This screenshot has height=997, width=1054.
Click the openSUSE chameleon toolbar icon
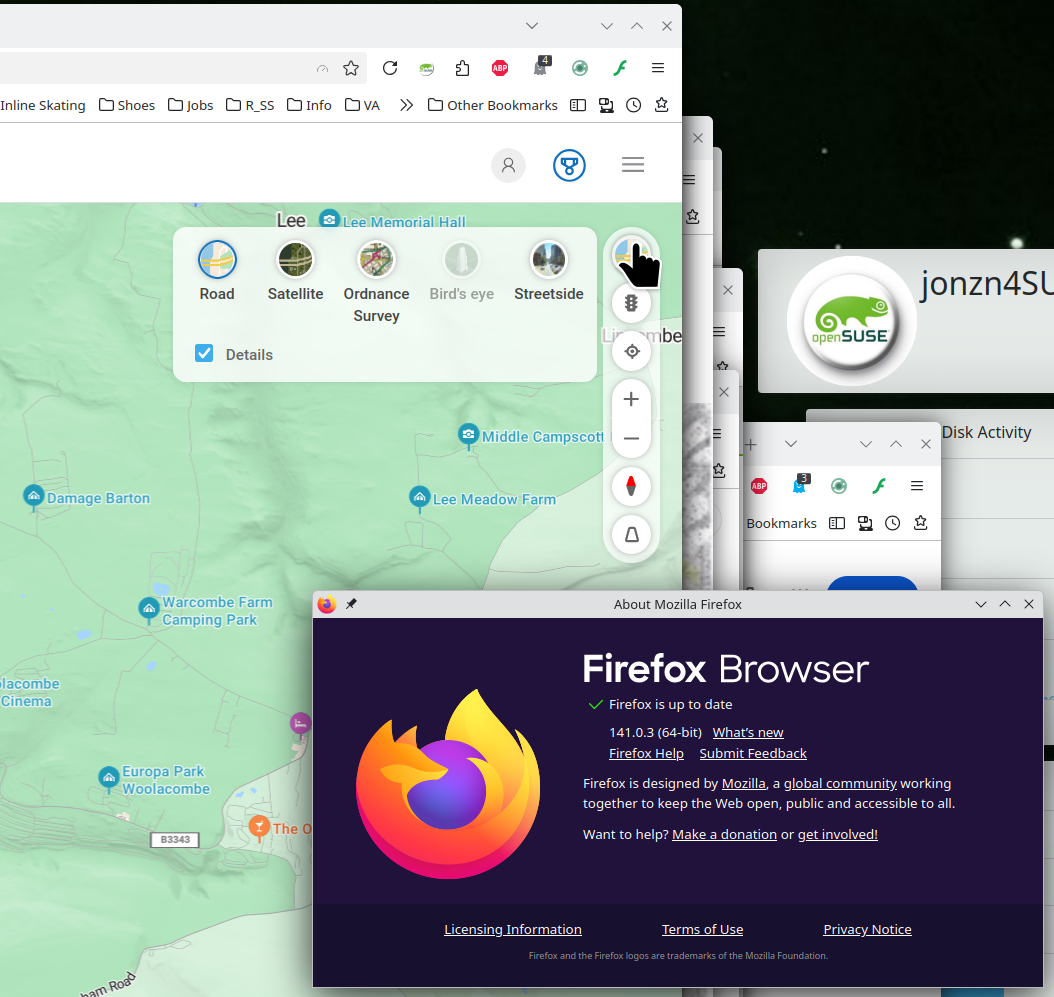pyautogui.click(x=426, y=68)
